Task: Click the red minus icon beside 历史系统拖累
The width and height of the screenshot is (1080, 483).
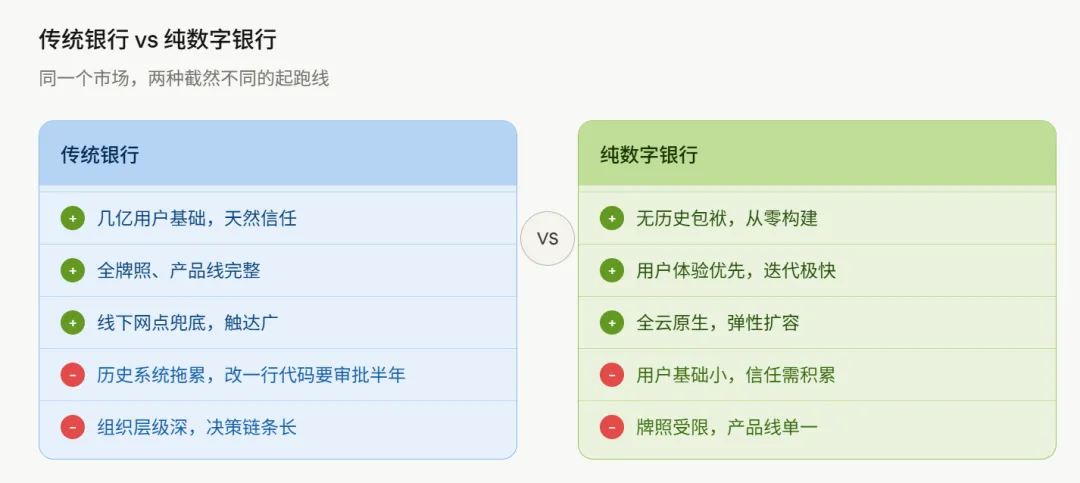Action: [x=72, y=375]
